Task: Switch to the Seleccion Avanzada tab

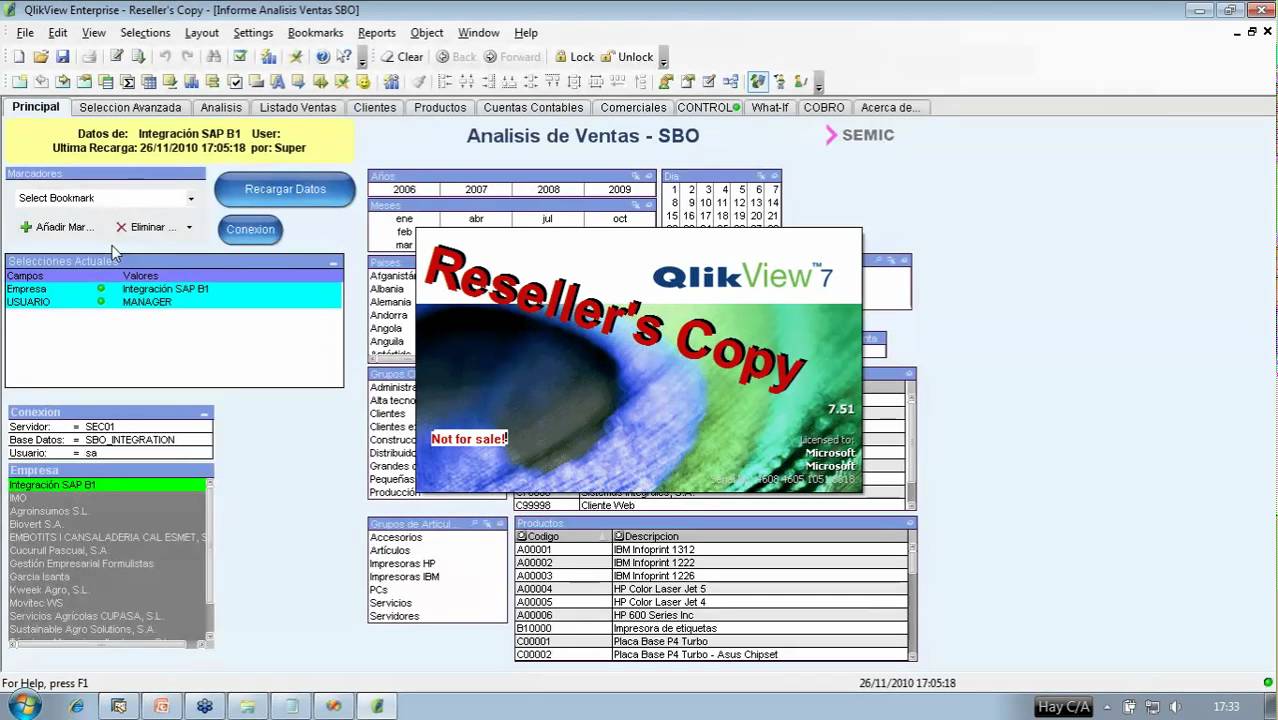Action: (130, 107)
